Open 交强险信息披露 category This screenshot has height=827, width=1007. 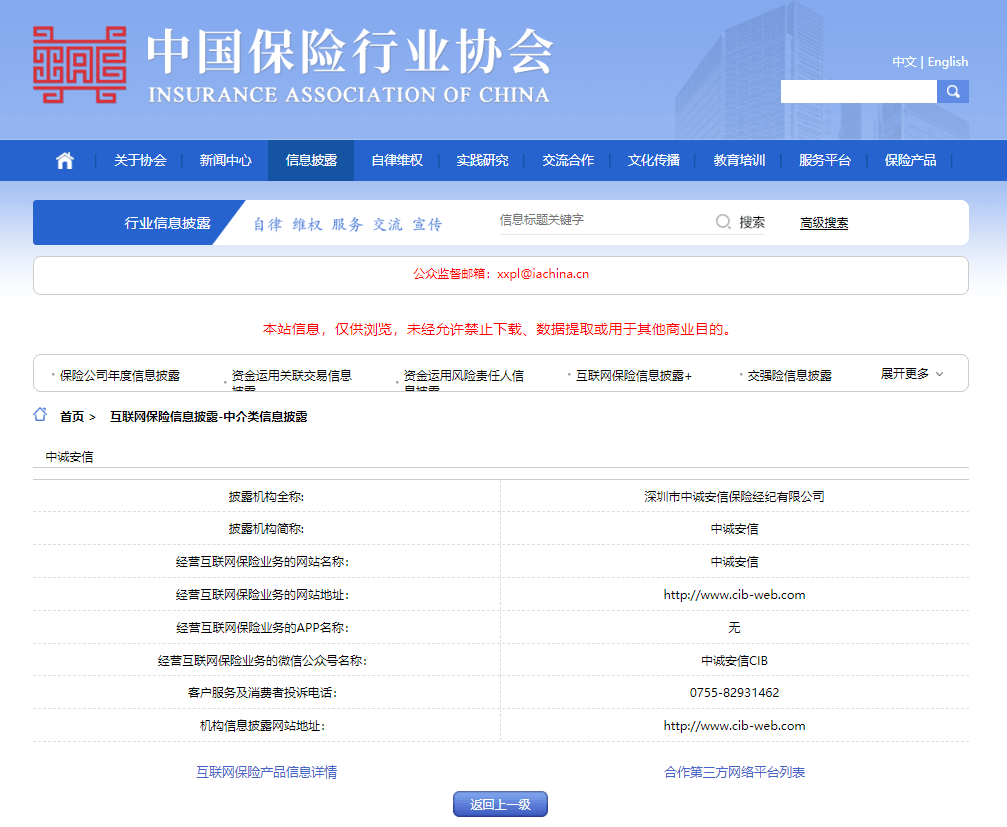tap(789, 376)
